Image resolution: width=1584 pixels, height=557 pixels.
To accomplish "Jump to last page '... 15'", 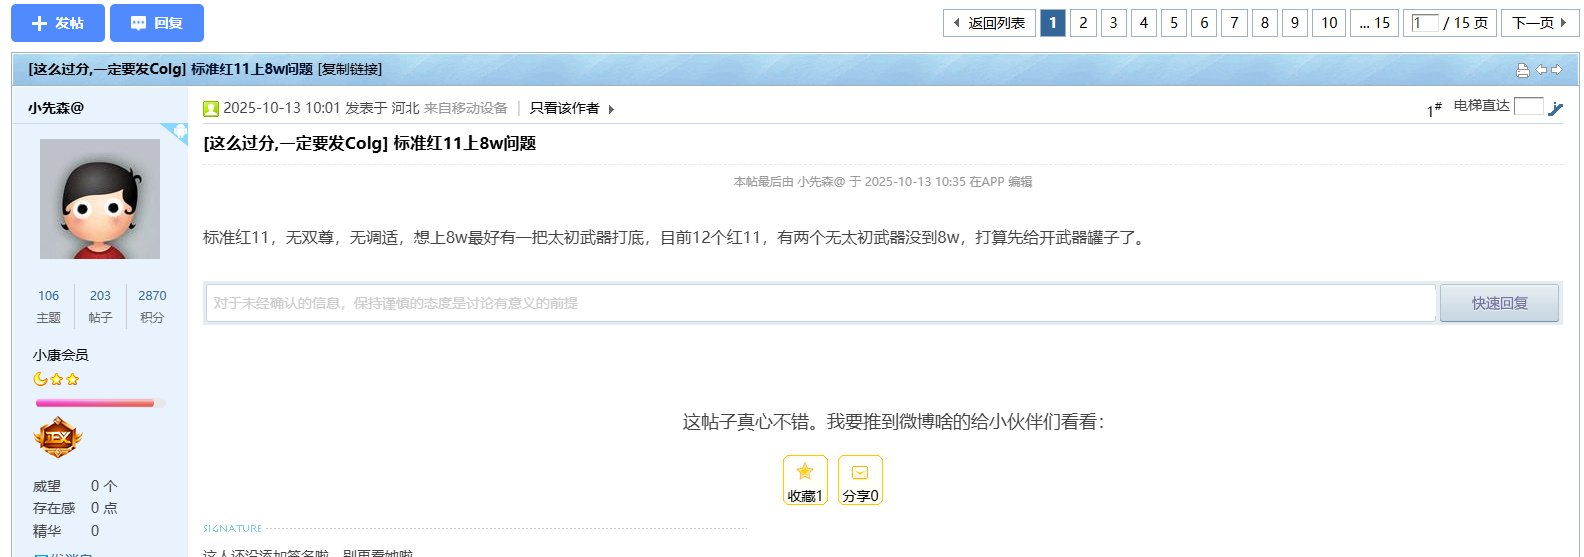I will (x=1374, y=23).
